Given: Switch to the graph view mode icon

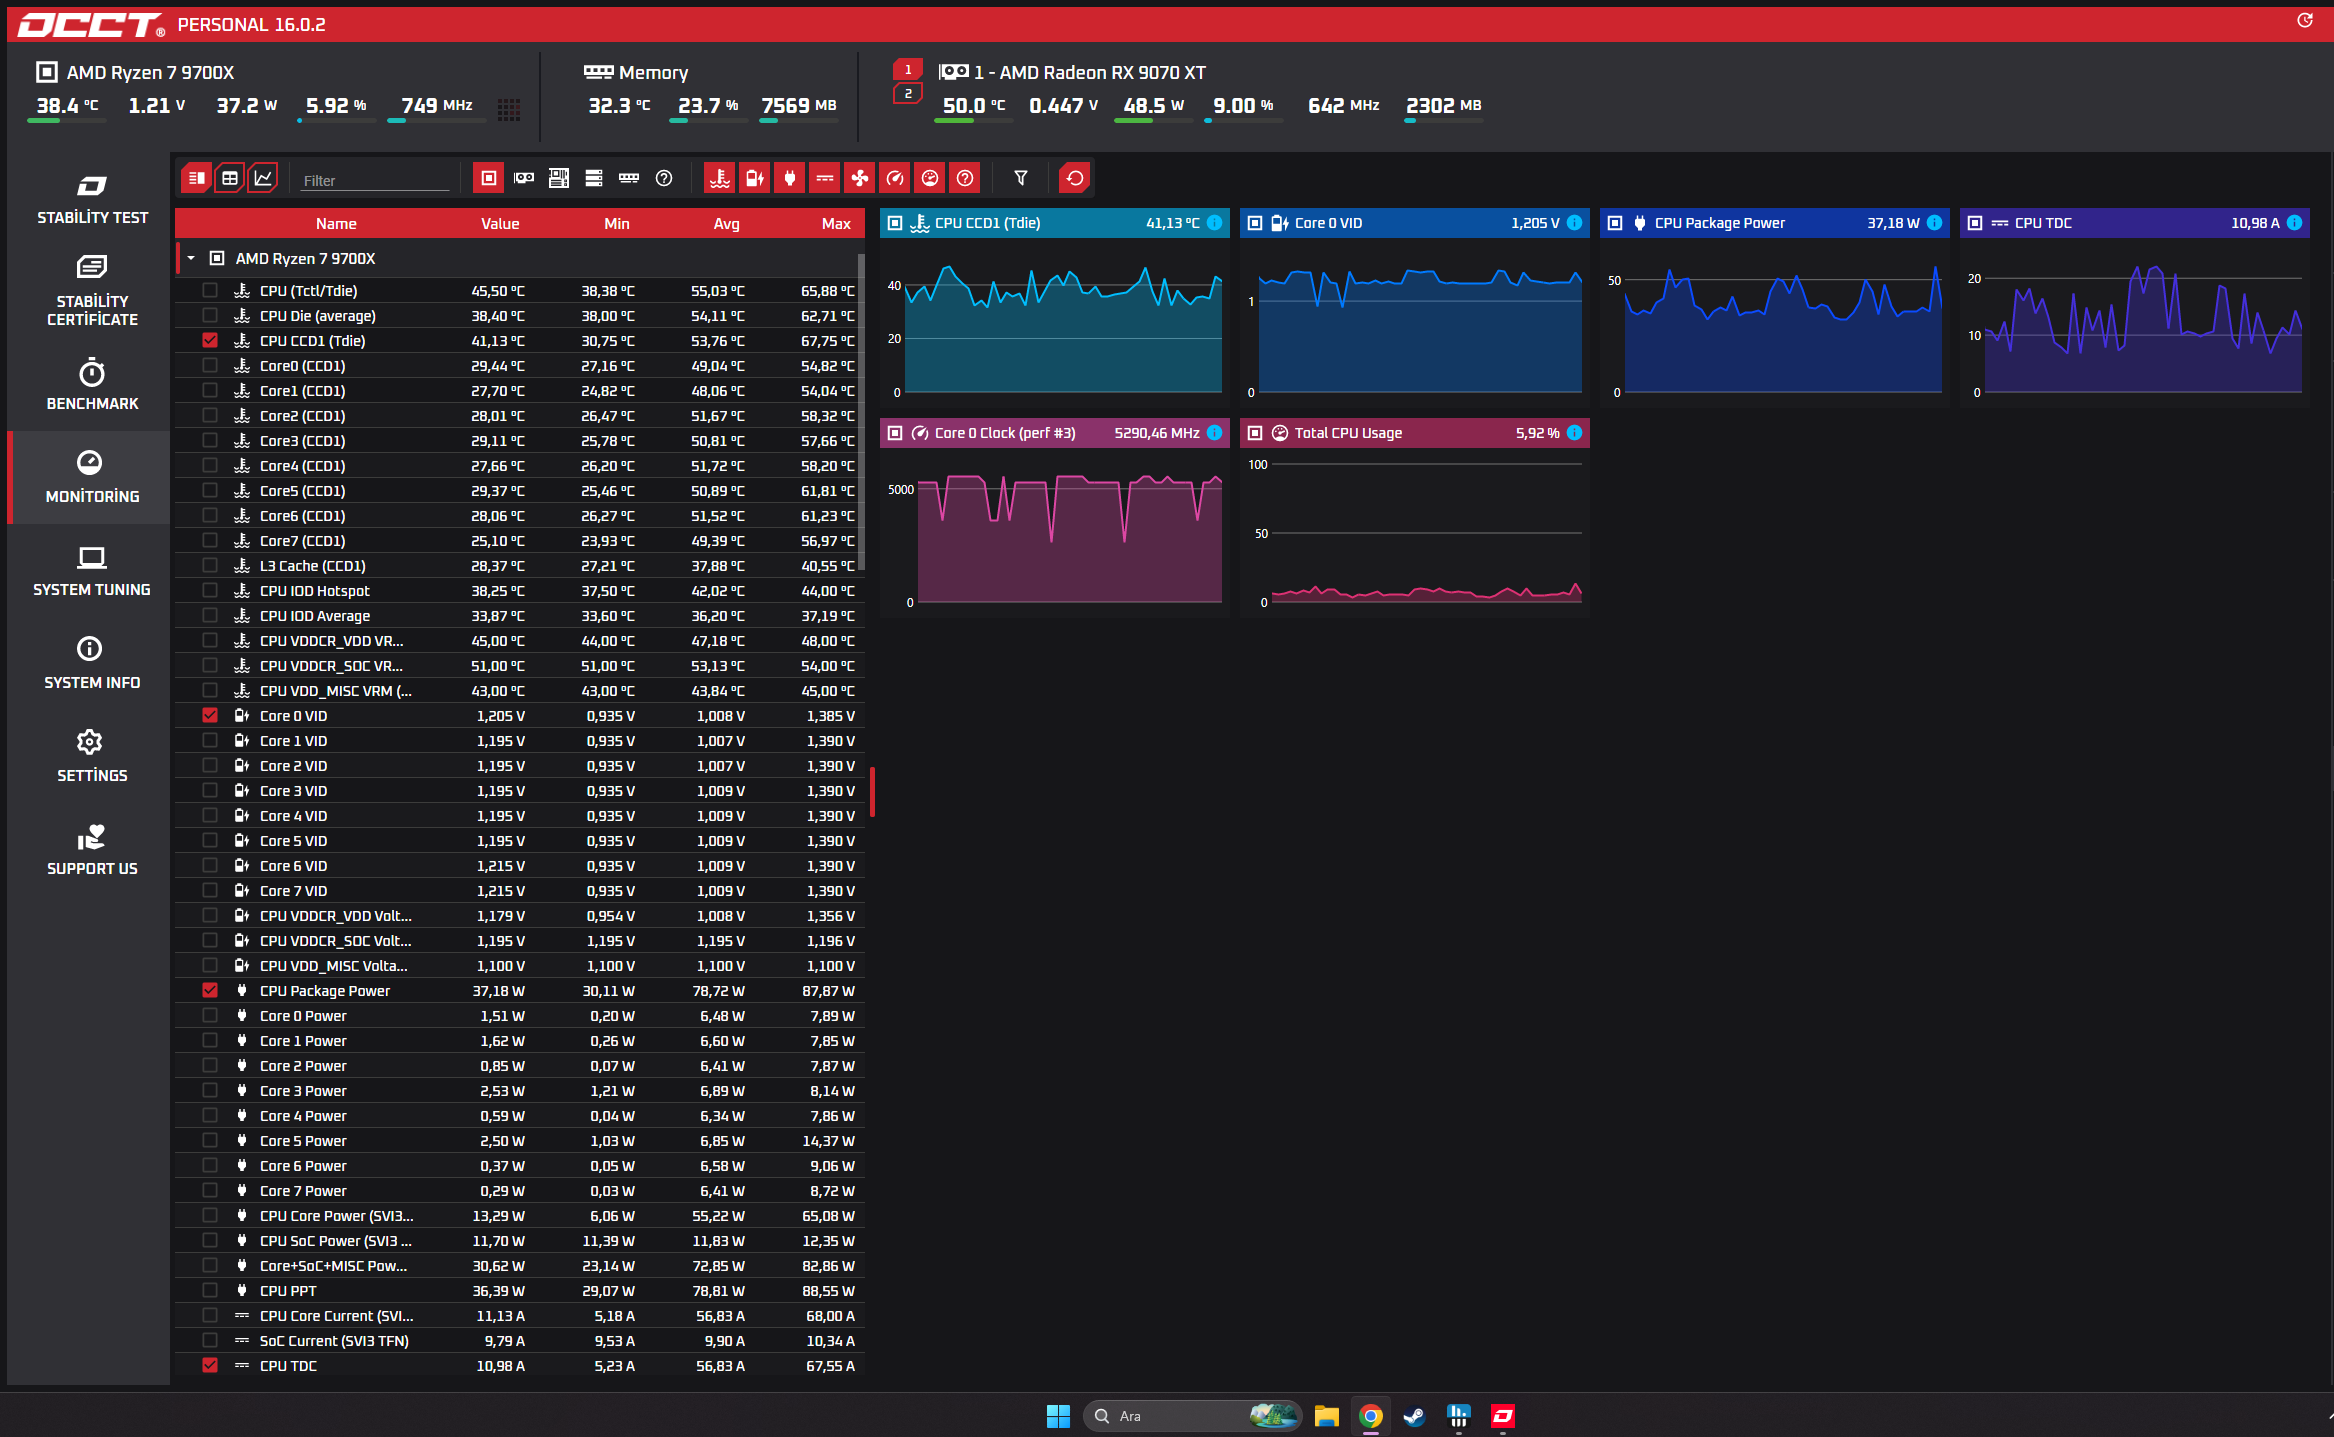Looking at the screenshot, I should pyautogui.click(x=263, y=179).
